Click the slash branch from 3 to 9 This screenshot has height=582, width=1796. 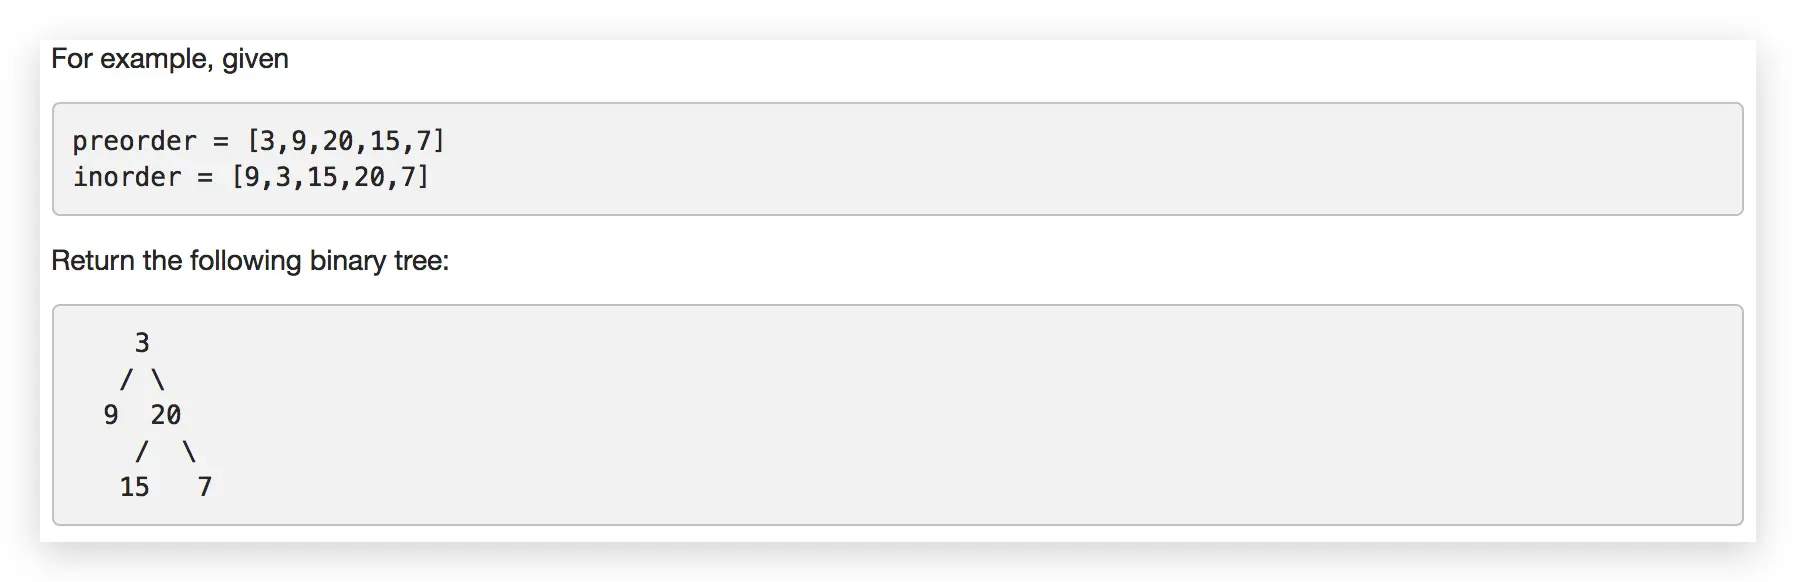pyautogui.click(x=126, y=380)
